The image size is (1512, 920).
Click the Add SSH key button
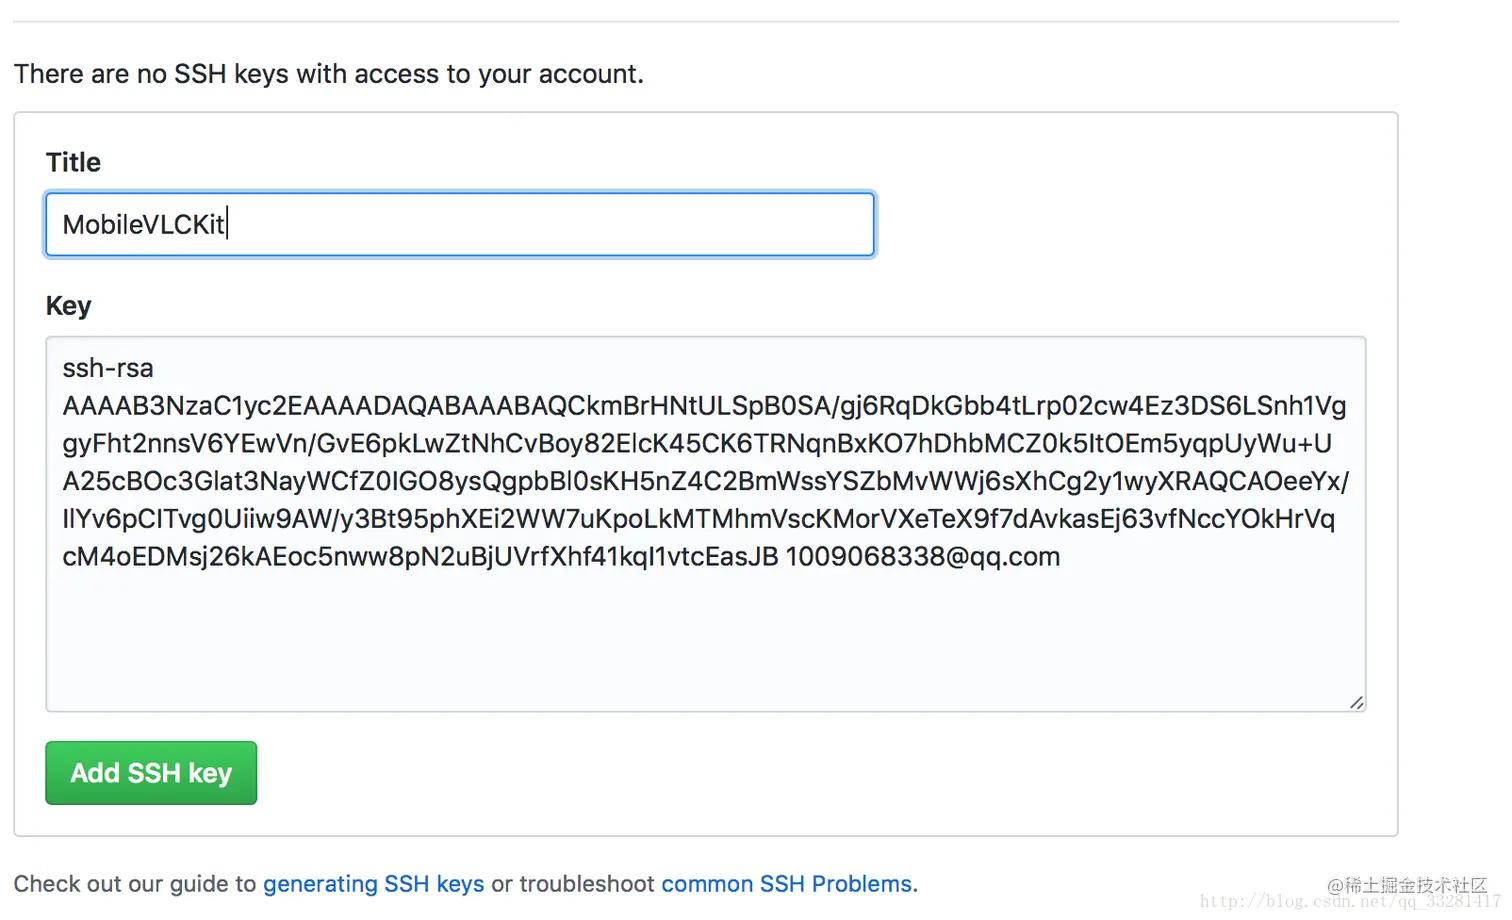(151, 773)
